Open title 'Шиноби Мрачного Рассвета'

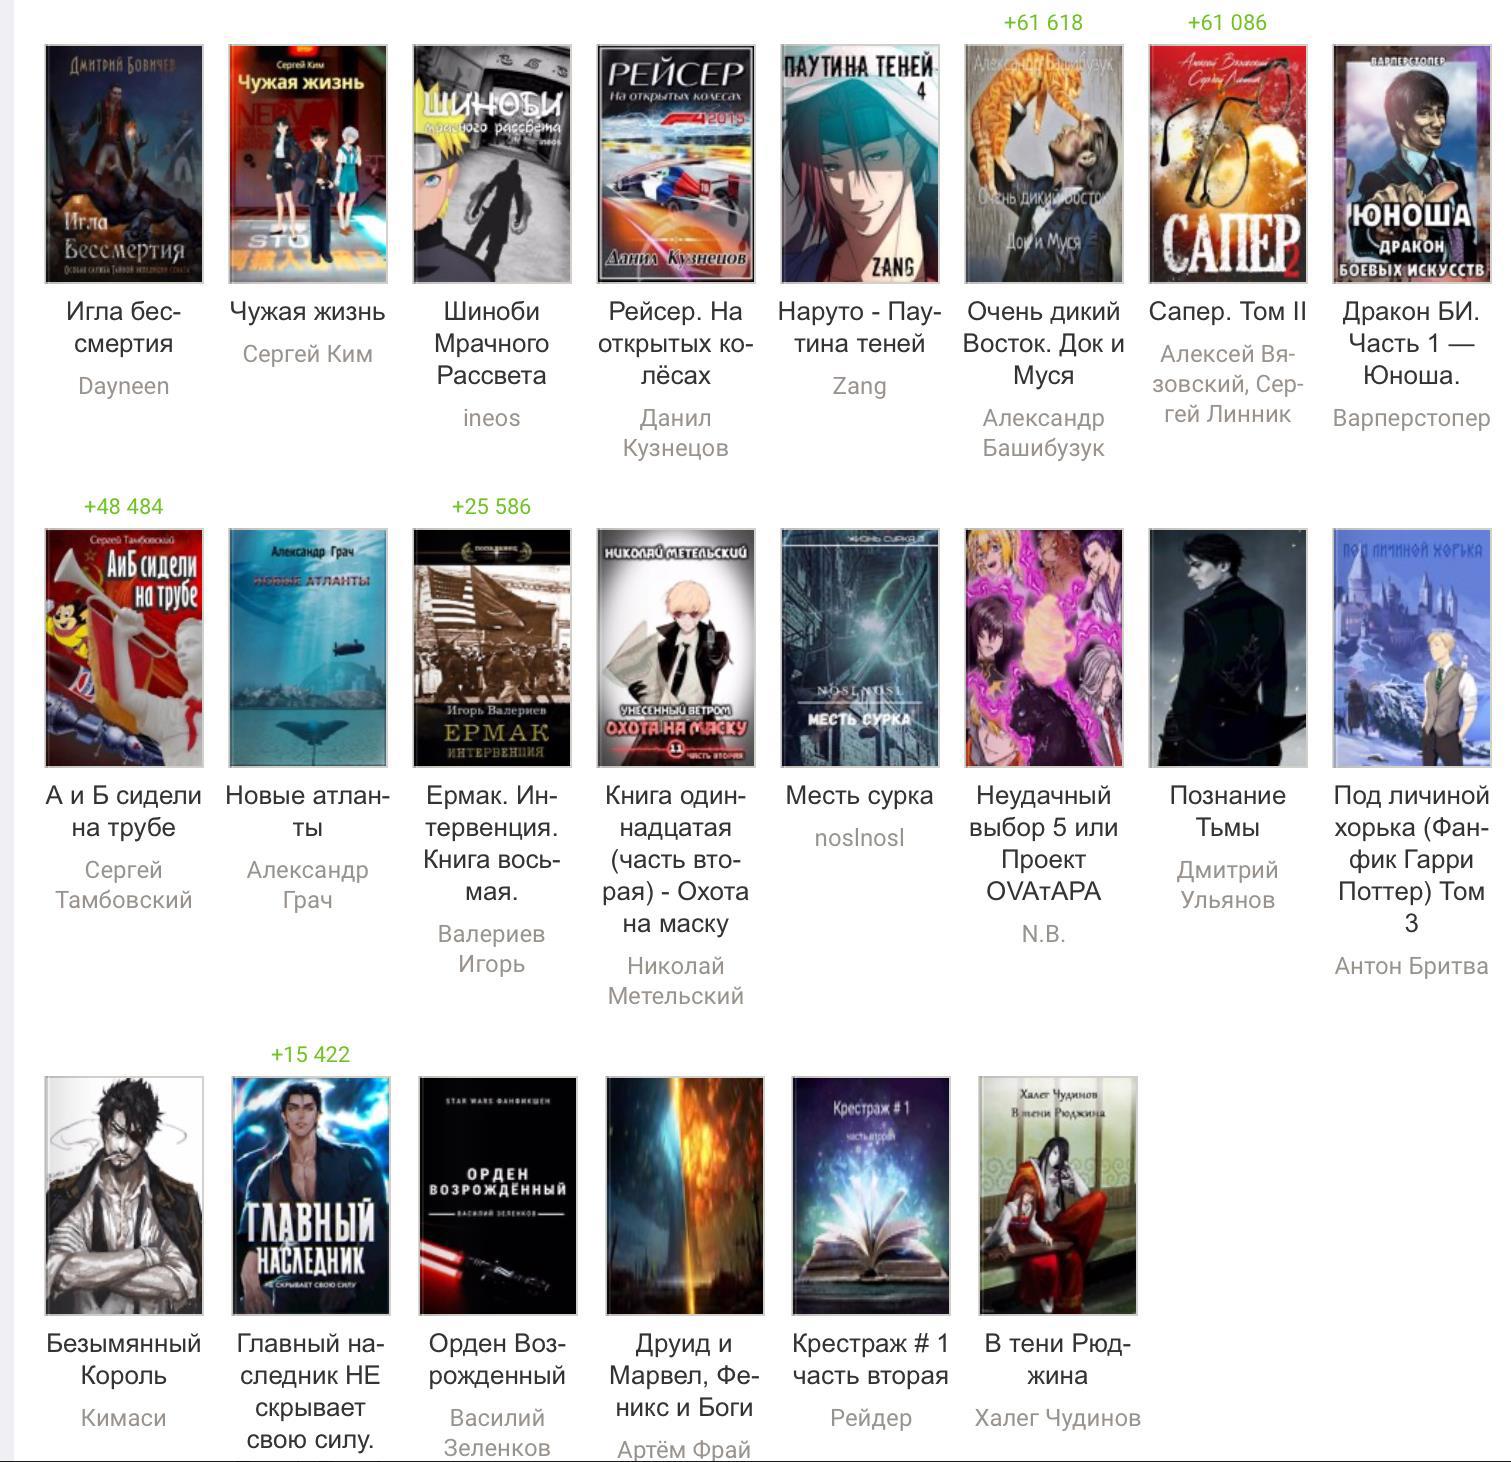pos(492,343)
